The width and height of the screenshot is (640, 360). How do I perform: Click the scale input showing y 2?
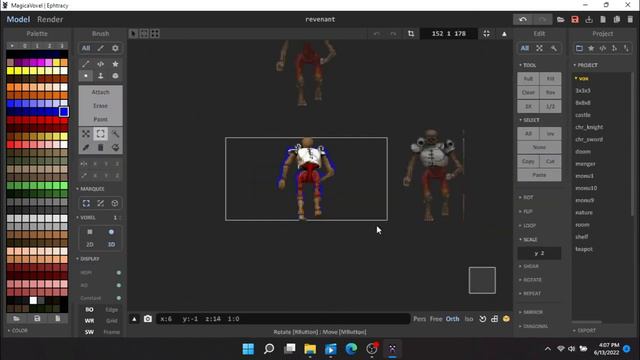[539, 253]
